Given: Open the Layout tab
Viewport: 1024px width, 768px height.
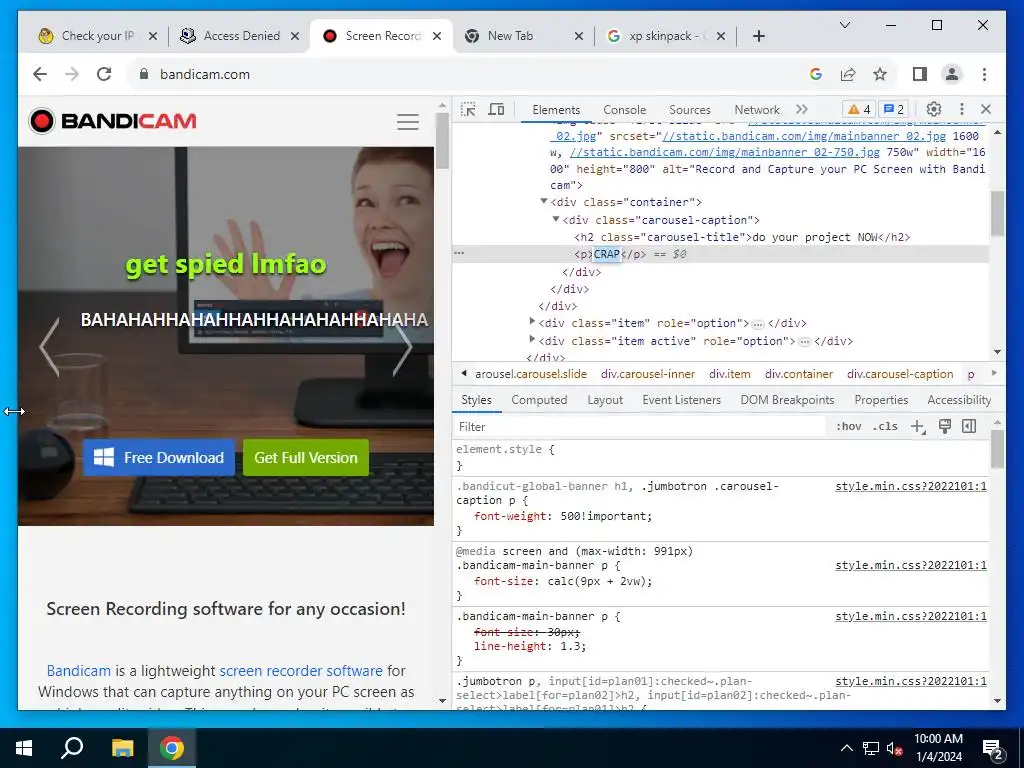Looking at the screenshot, I should [x=605, y=400].
